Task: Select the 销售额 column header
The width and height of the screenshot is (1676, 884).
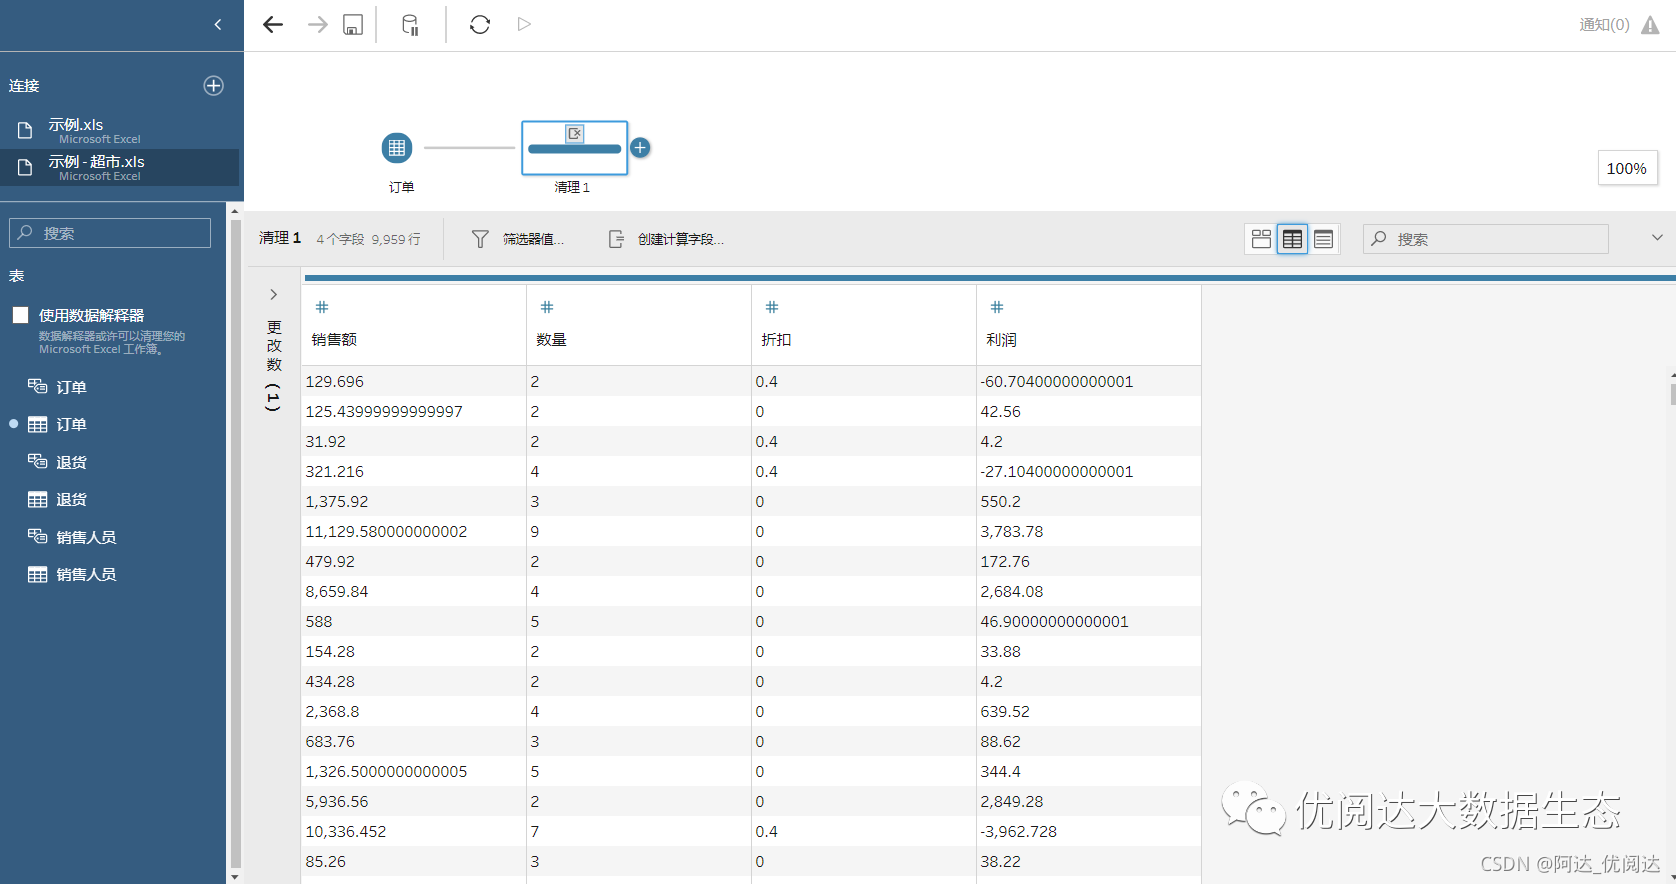Action: pyautogui.click(x=334, y=340)
